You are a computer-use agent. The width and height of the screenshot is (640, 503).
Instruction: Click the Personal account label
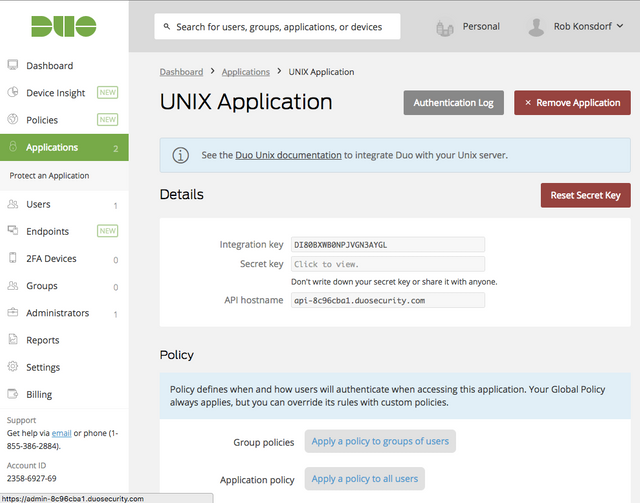[481, 27]
